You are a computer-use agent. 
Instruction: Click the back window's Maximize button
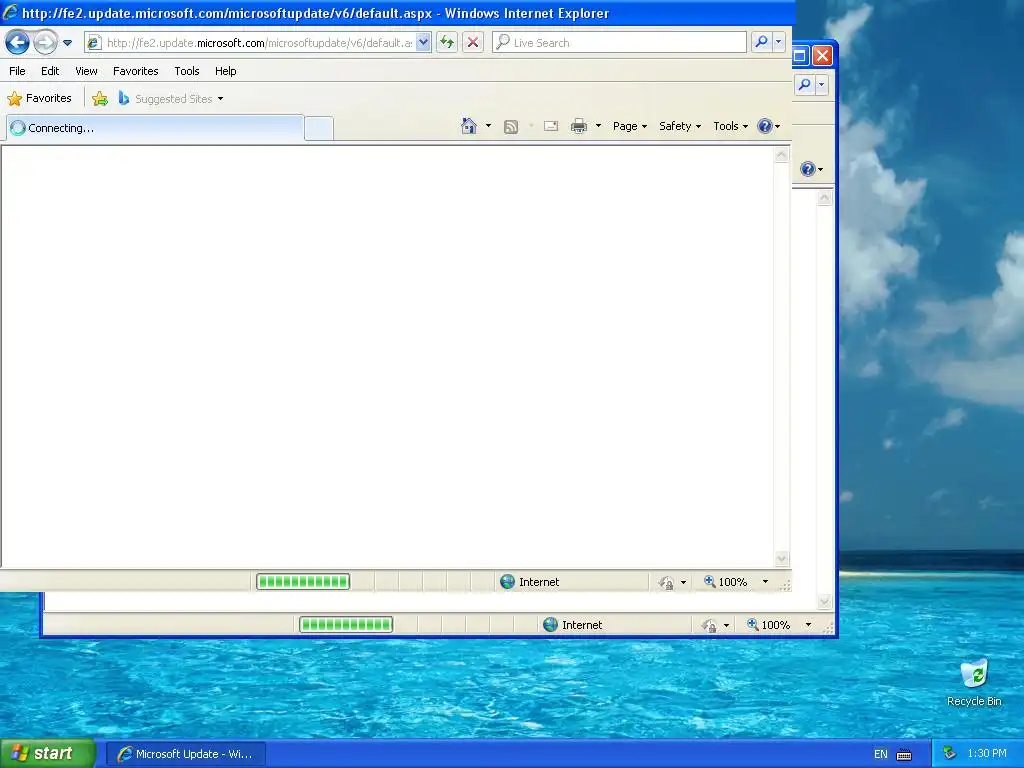tap(800, 56)
